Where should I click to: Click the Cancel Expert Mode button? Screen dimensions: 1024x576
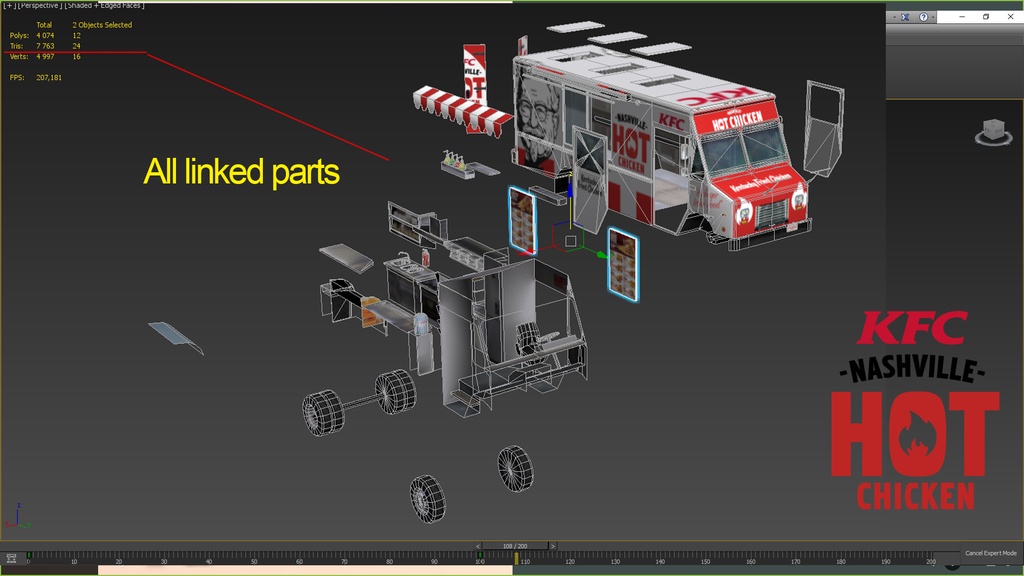pos(990,553)
